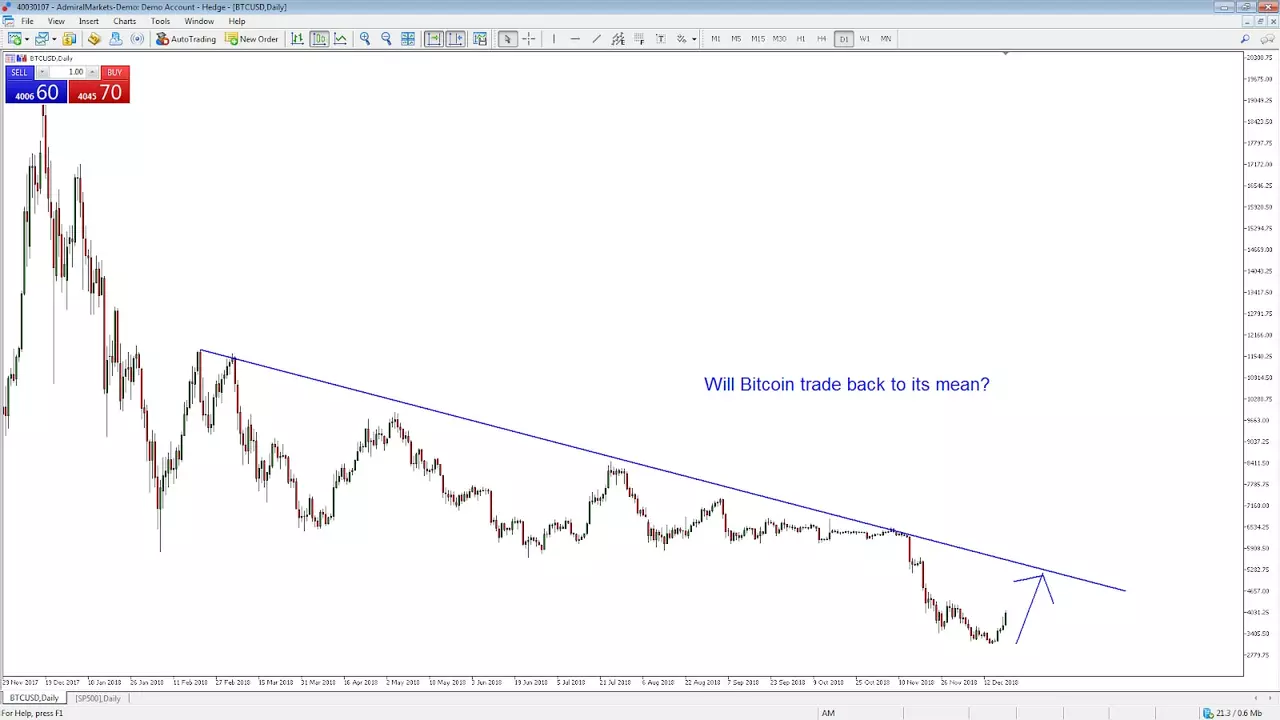
Task: Click the BUY button in one-click panel
Action: tap(114, 72)
